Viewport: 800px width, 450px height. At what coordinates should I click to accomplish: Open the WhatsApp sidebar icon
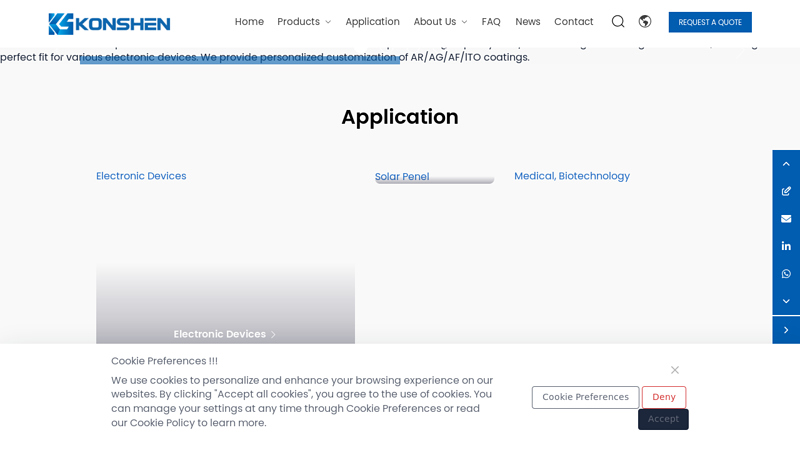click(x=786, y=274)
